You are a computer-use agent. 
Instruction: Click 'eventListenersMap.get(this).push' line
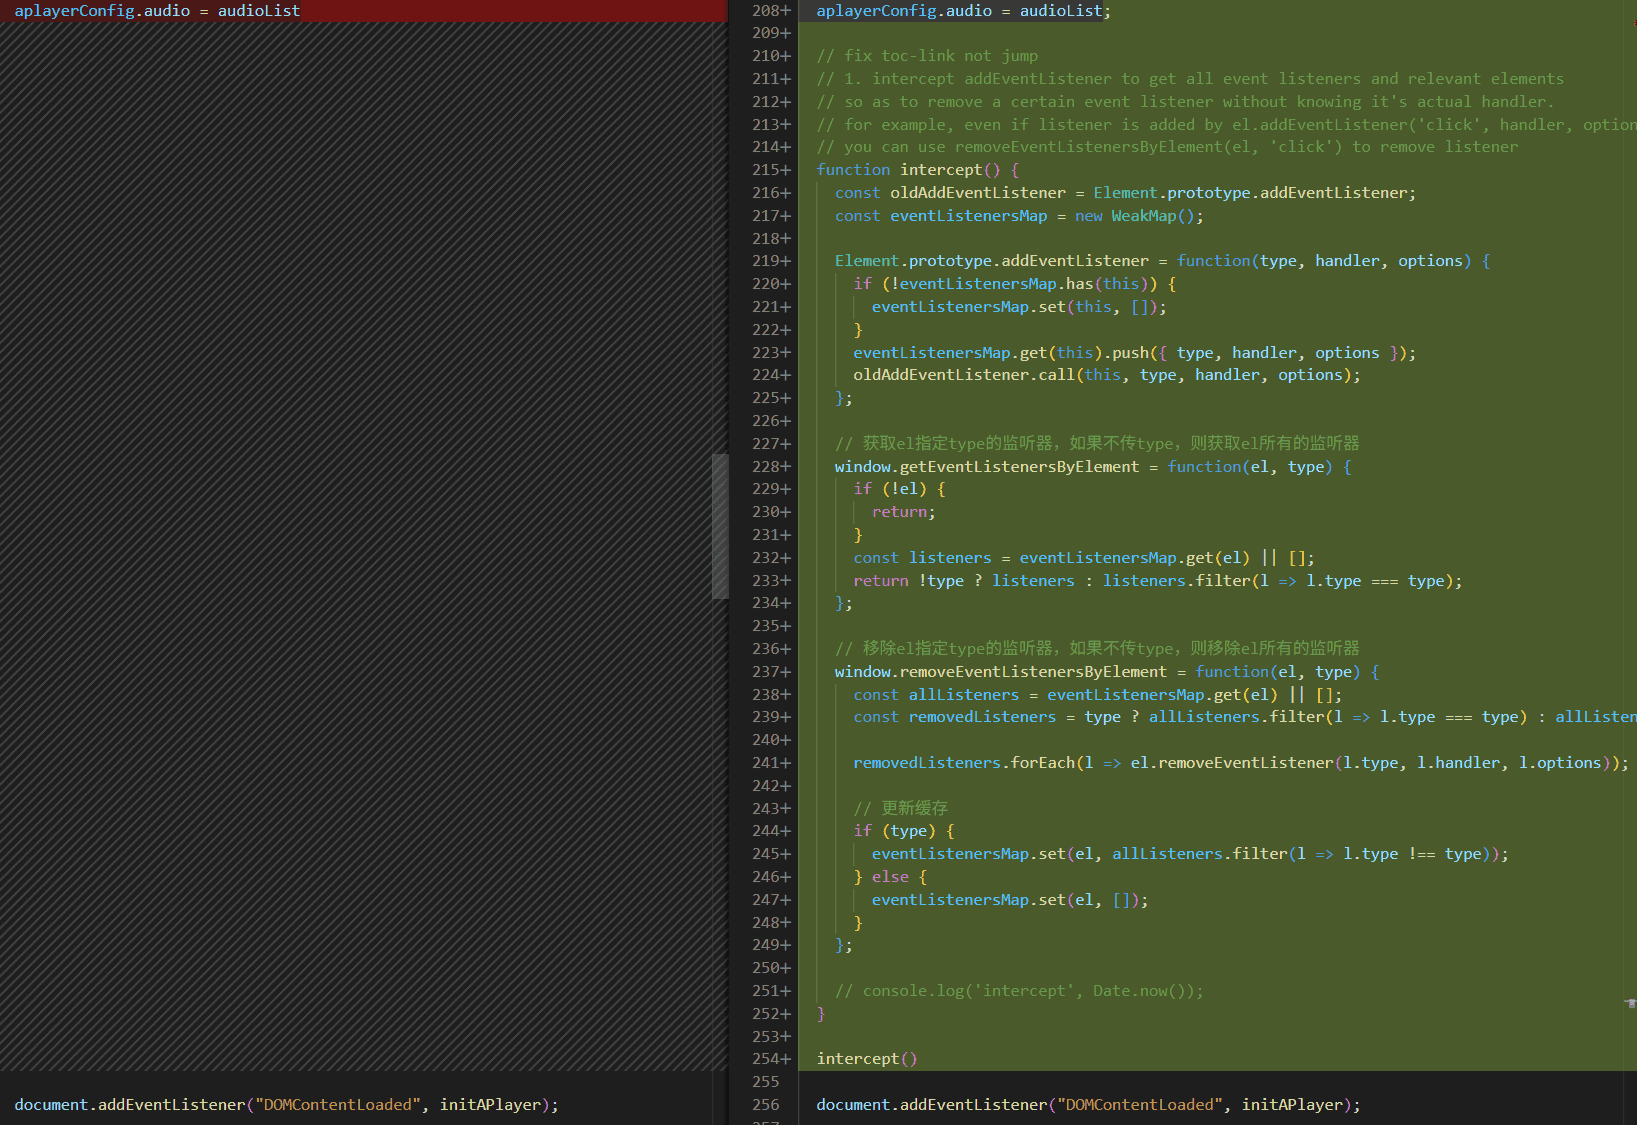(x=1134, y=353)
